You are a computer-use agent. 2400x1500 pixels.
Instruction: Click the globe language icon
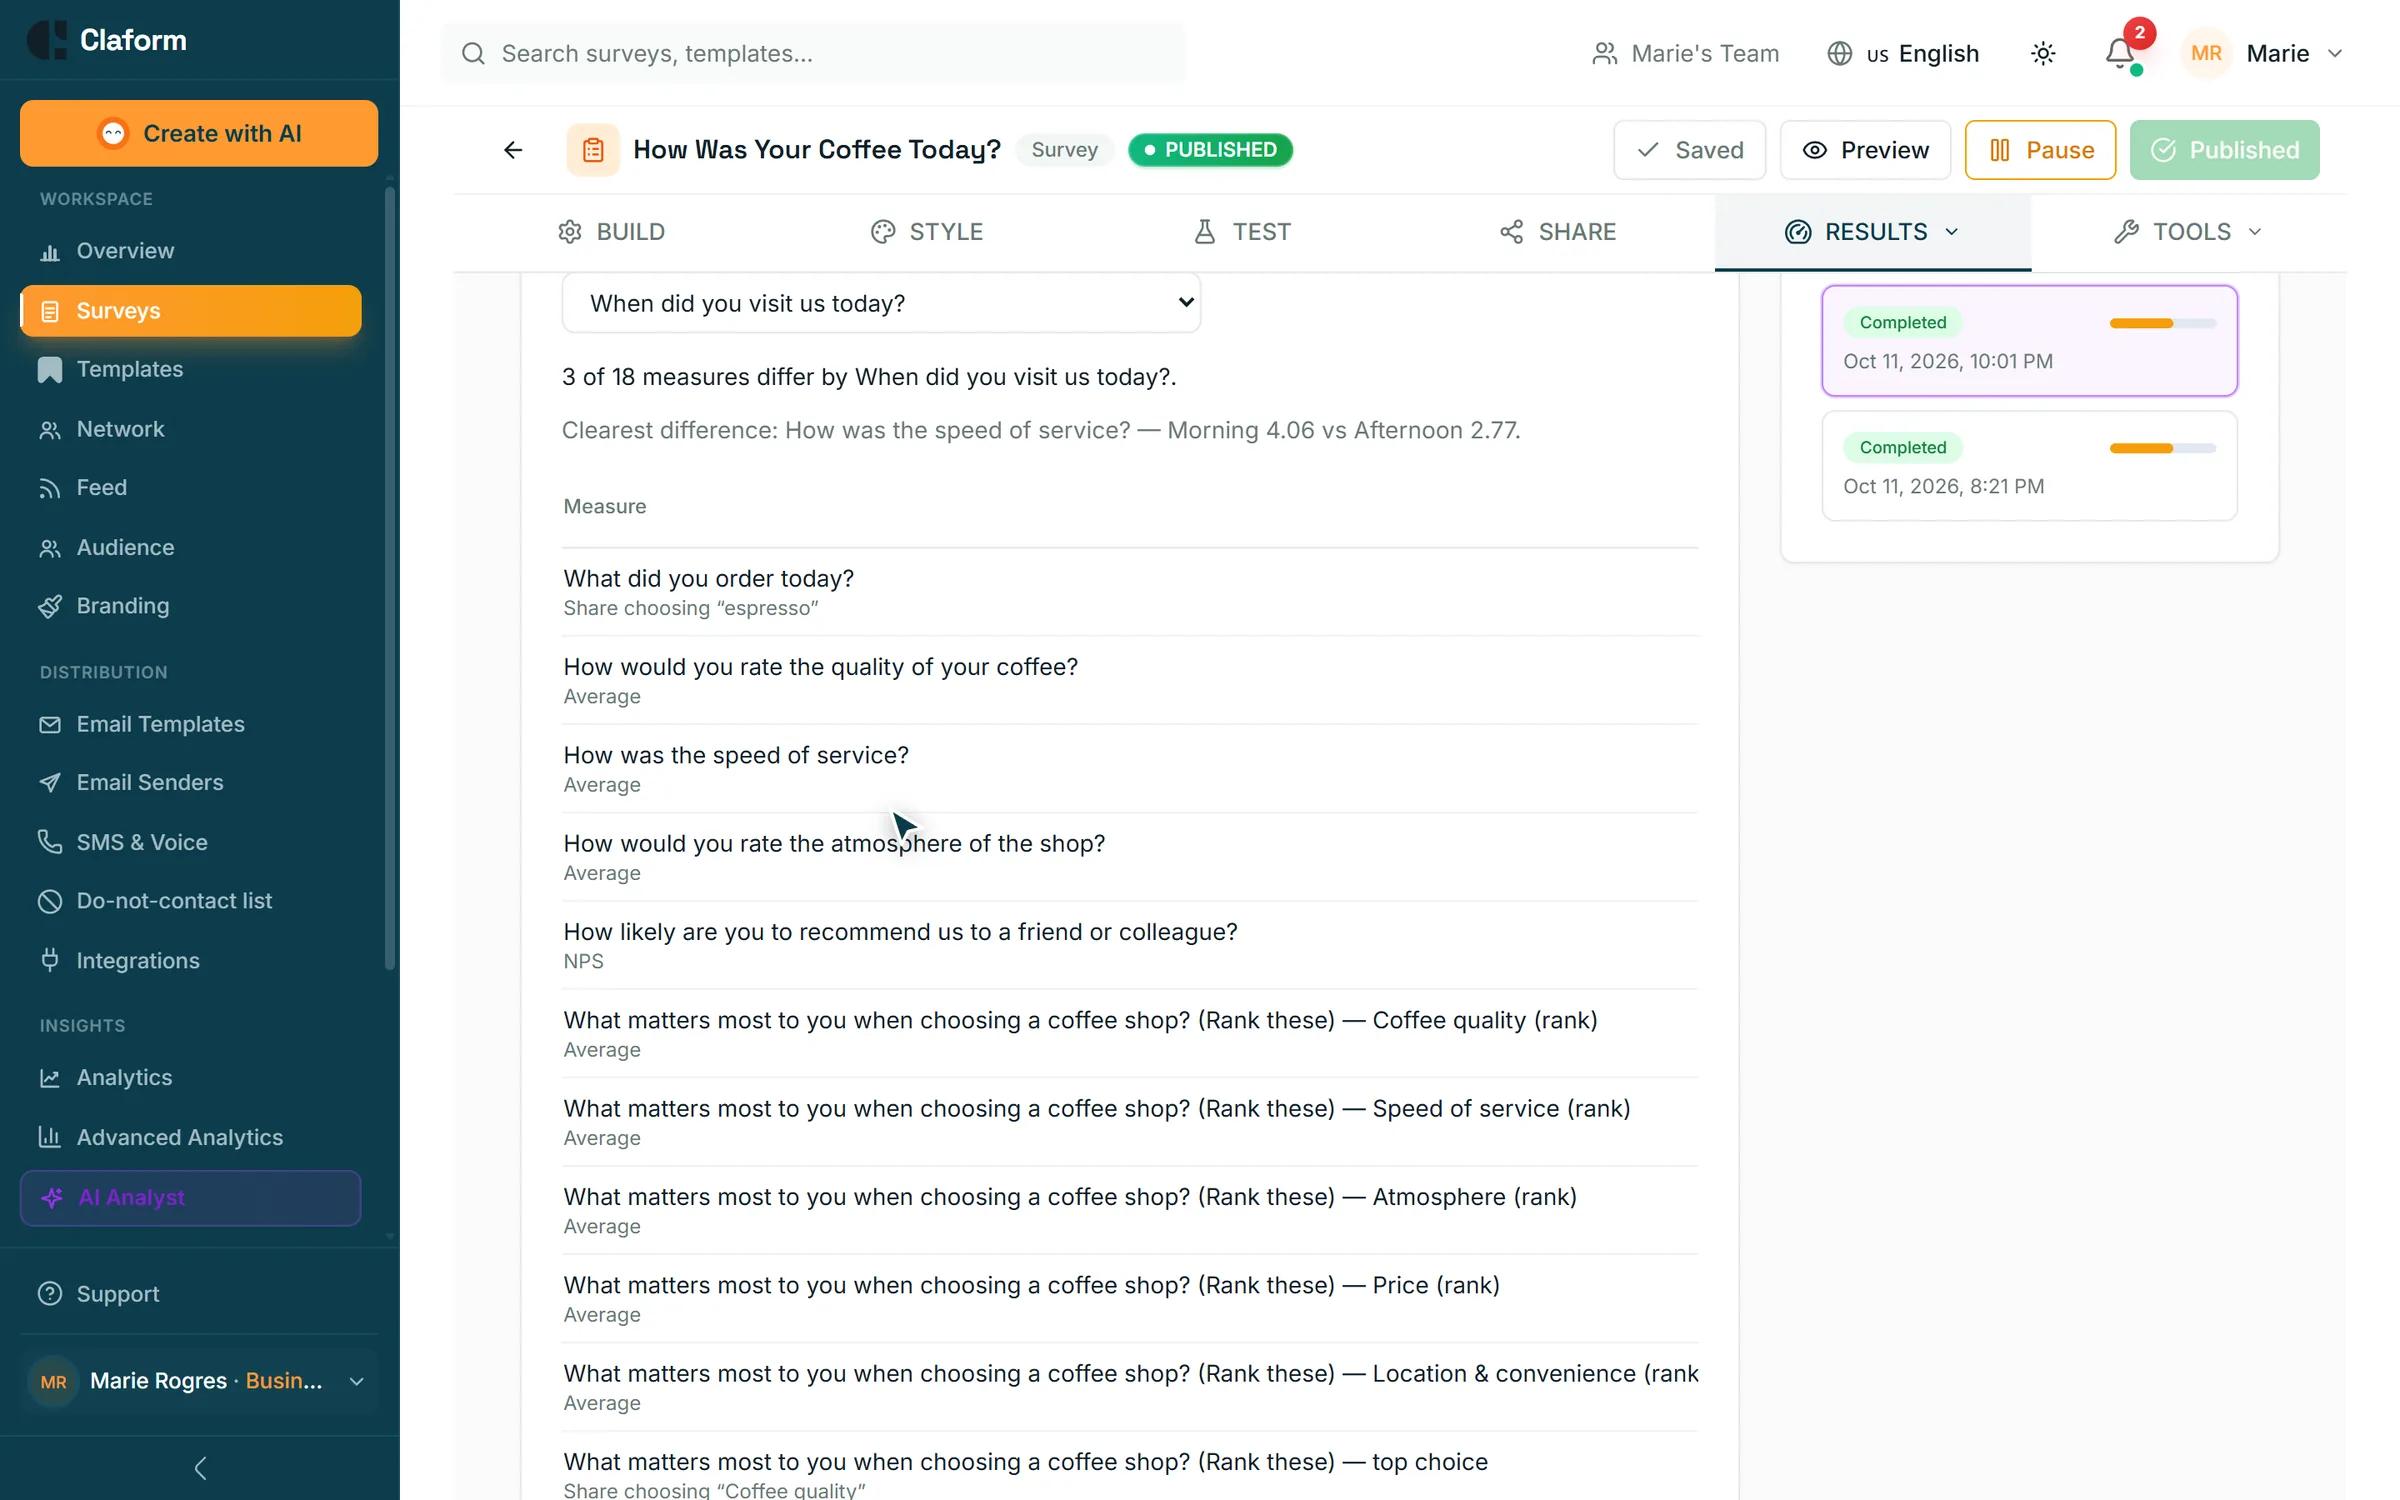click(x=1840, y=53)
